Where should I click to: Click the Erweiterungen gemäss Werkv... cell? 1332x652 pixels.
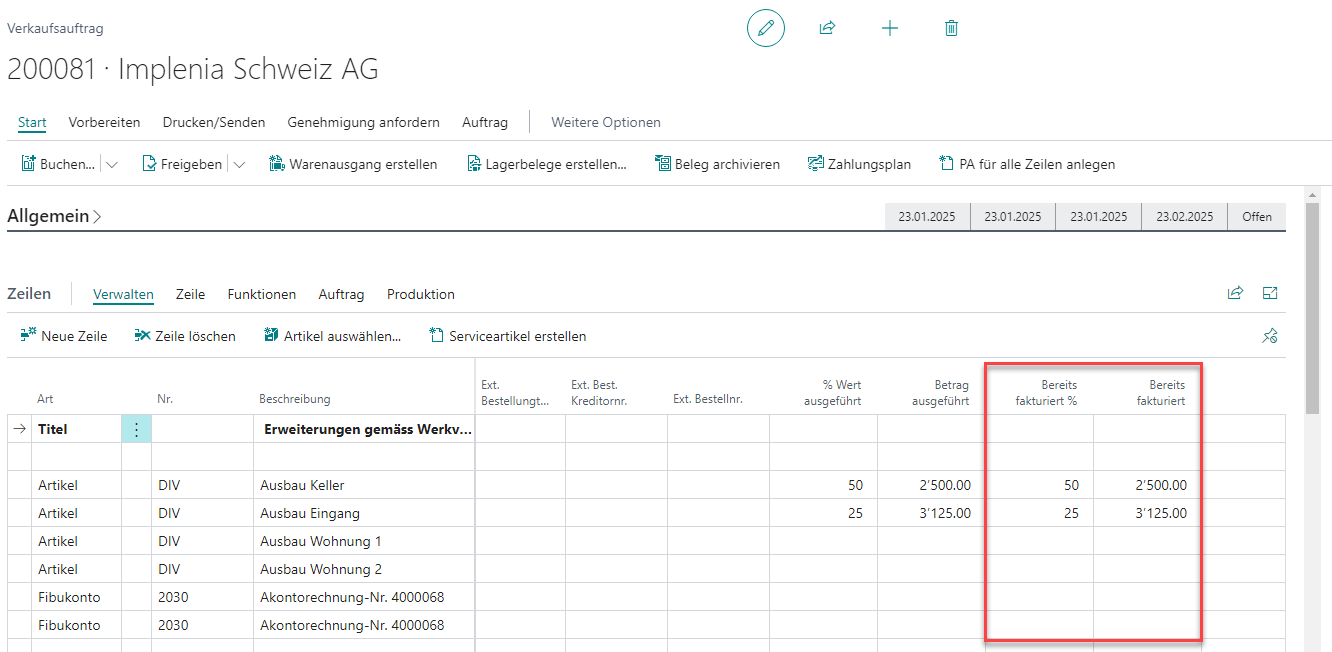pos(364,429)
